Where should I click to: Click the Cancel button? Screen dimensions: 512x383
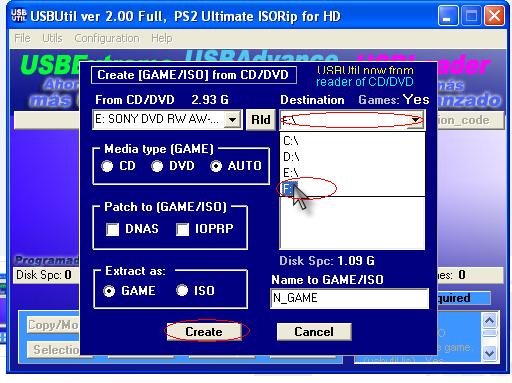click(x=314, y=332)
